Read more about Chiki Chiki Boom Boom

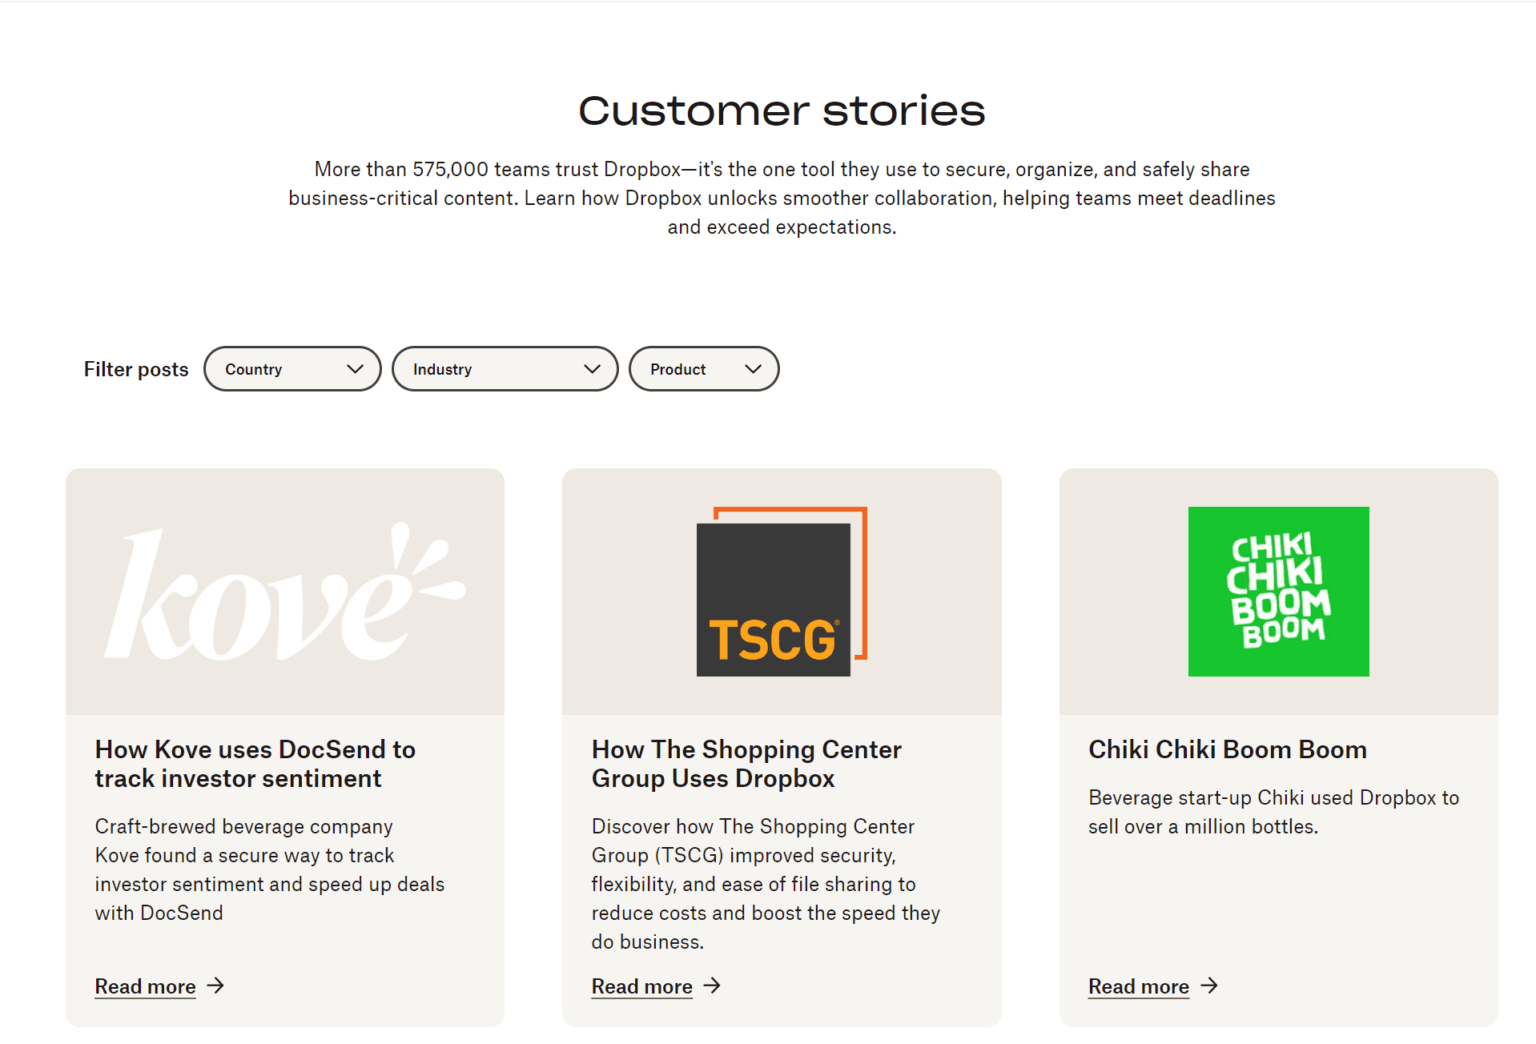click(x=1138, y=986)
